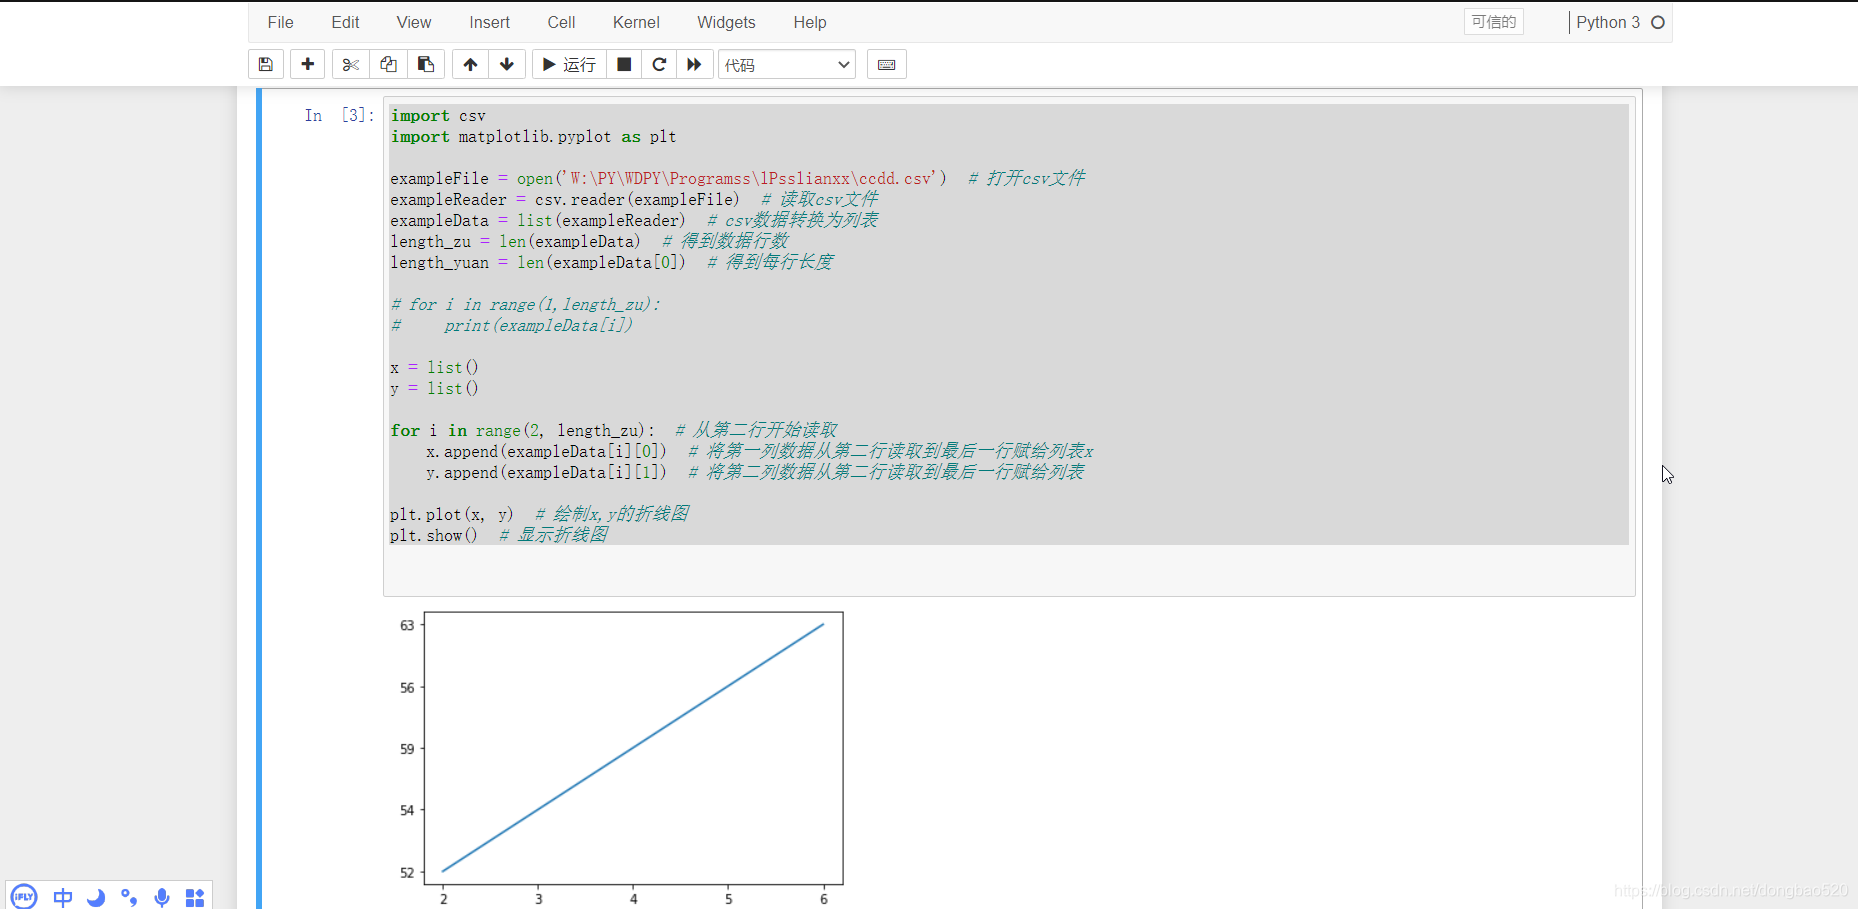Open the Kernel menu
This screenshot has width=1858, height=909.
click(x=636, y=22)
